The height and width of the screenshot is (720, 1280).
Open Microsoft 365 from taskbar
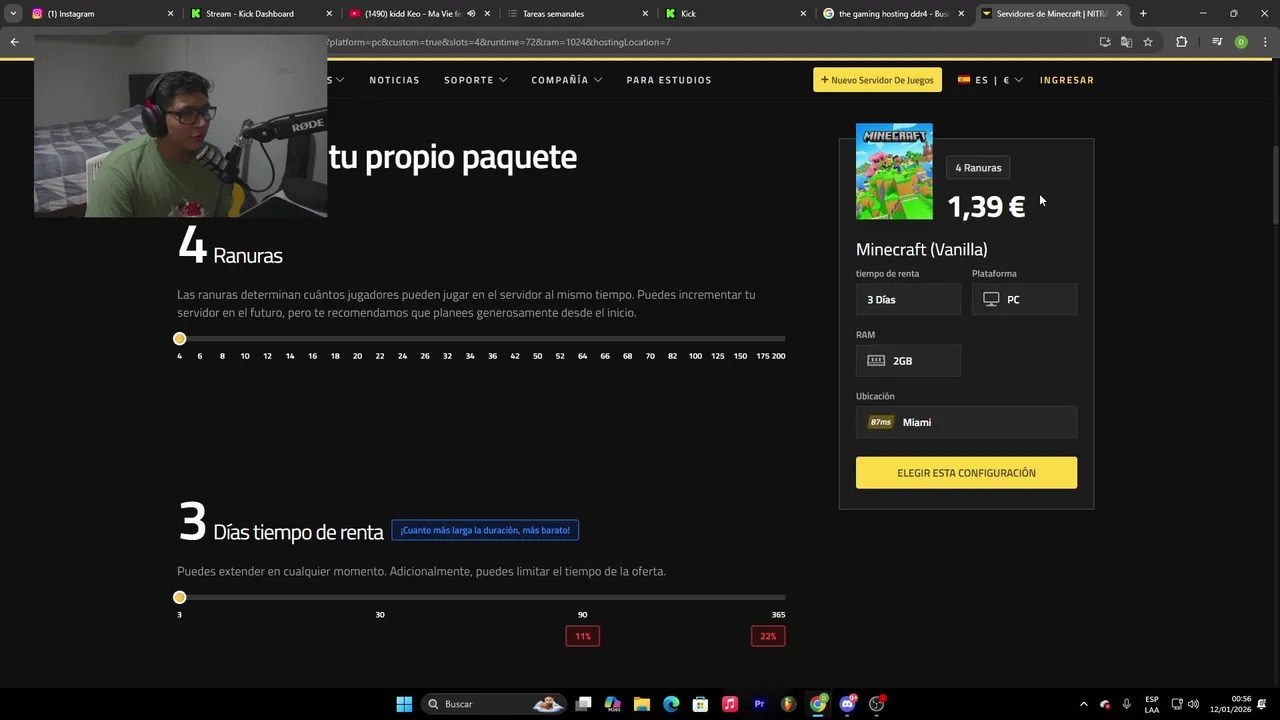pyautogui.click(x=613, y=704)
